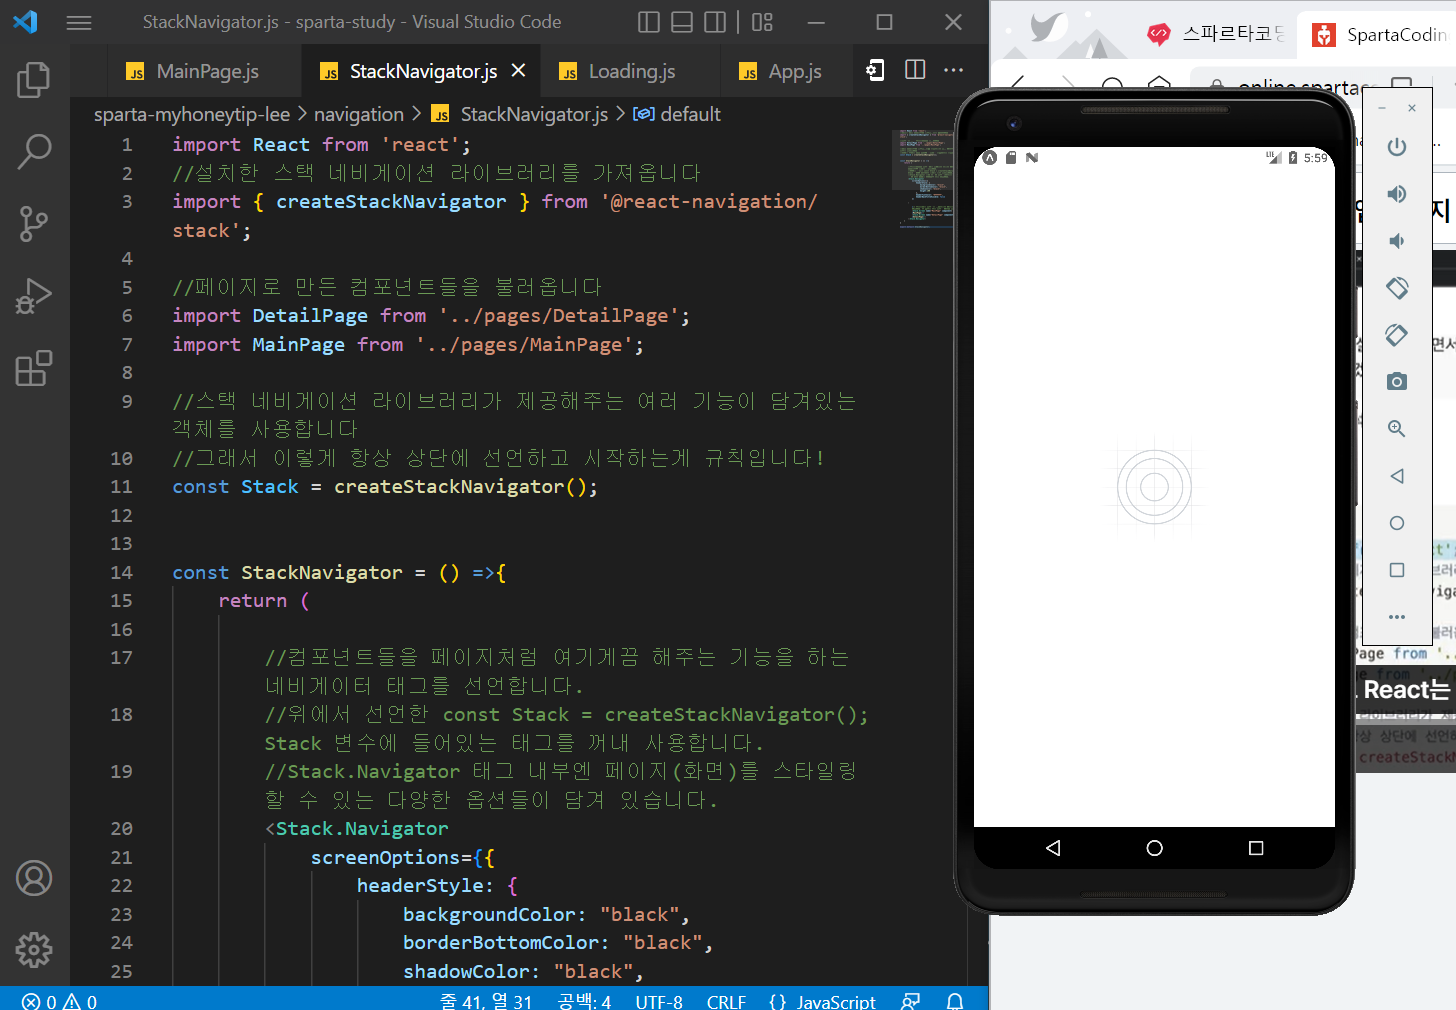Screen dimensions: 1456x1010
Task: Switch to the Loading.js tab
Action: pyautogui.click(x=631, y=71)
